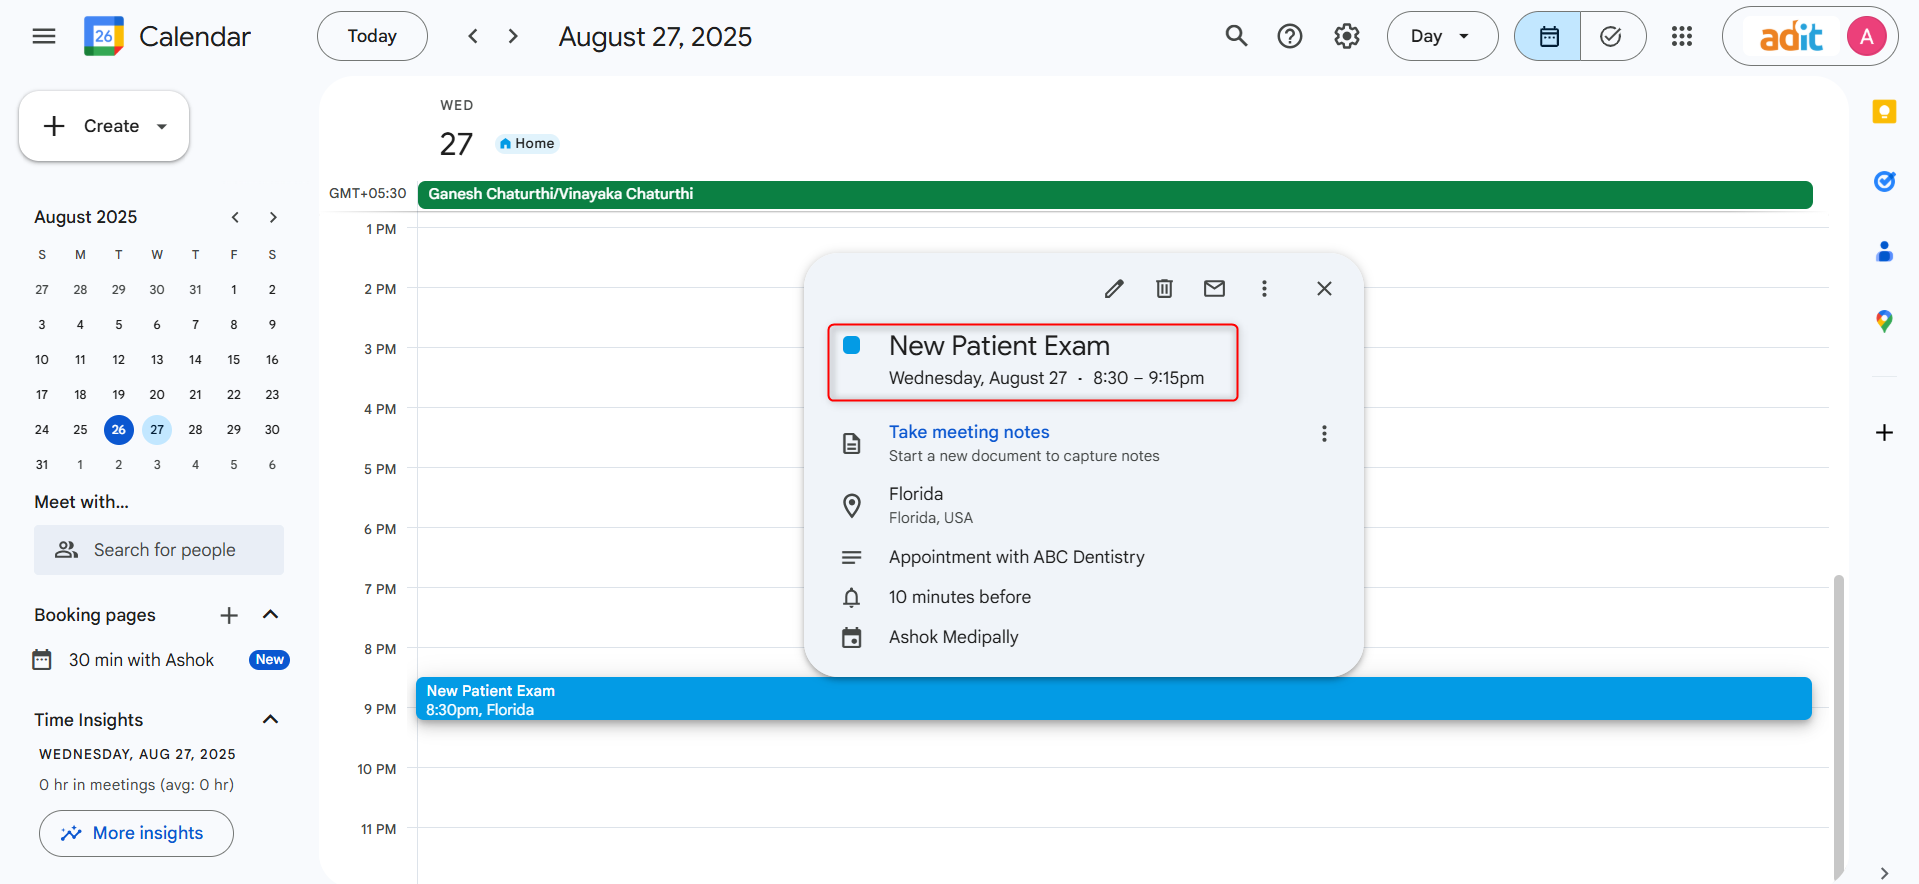Switch to Tasks view toggle
The image size is (1919, 884).
(1611, 37)
